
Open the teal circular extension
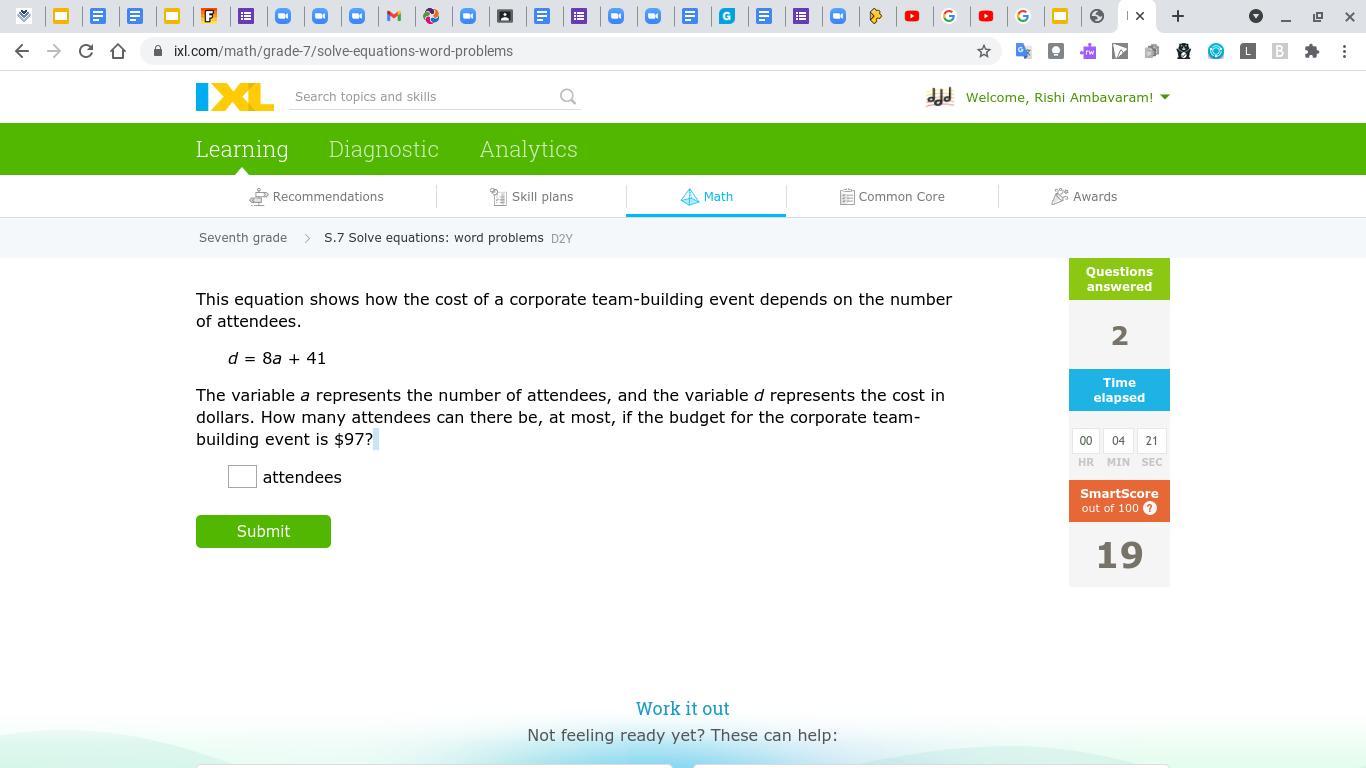(x=1215, y=51)
